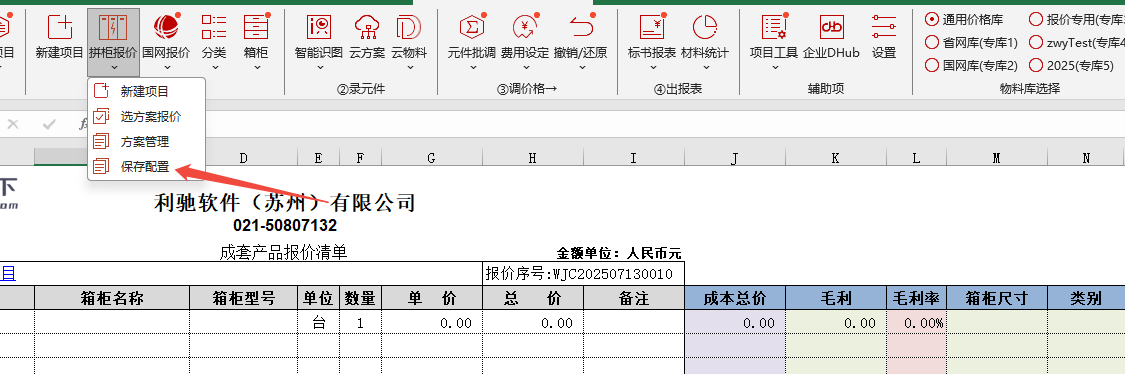
Task: Open the 设置 sliders icon
Action: tap(884, 27)
